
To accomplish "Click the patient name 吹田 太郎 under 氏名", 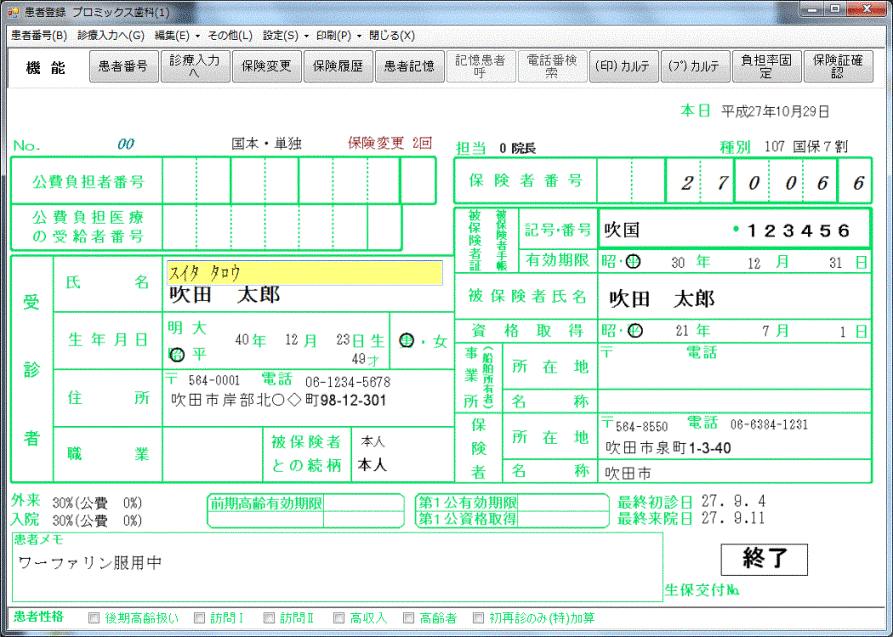I will click(x=225, y=295).
